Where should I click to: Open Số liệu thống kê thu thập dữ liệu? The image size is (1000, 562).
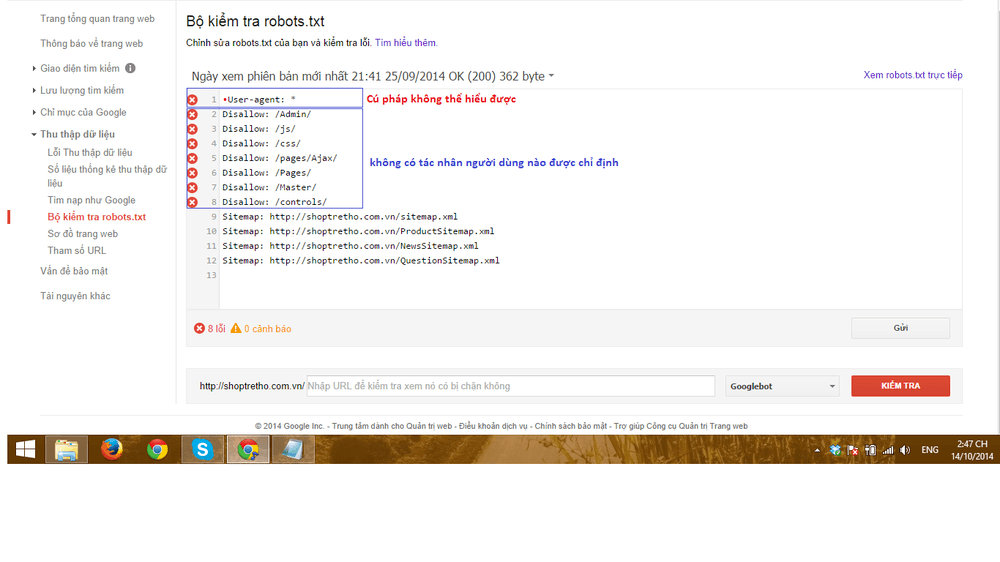pyautogui.click(x=107, y=176)
